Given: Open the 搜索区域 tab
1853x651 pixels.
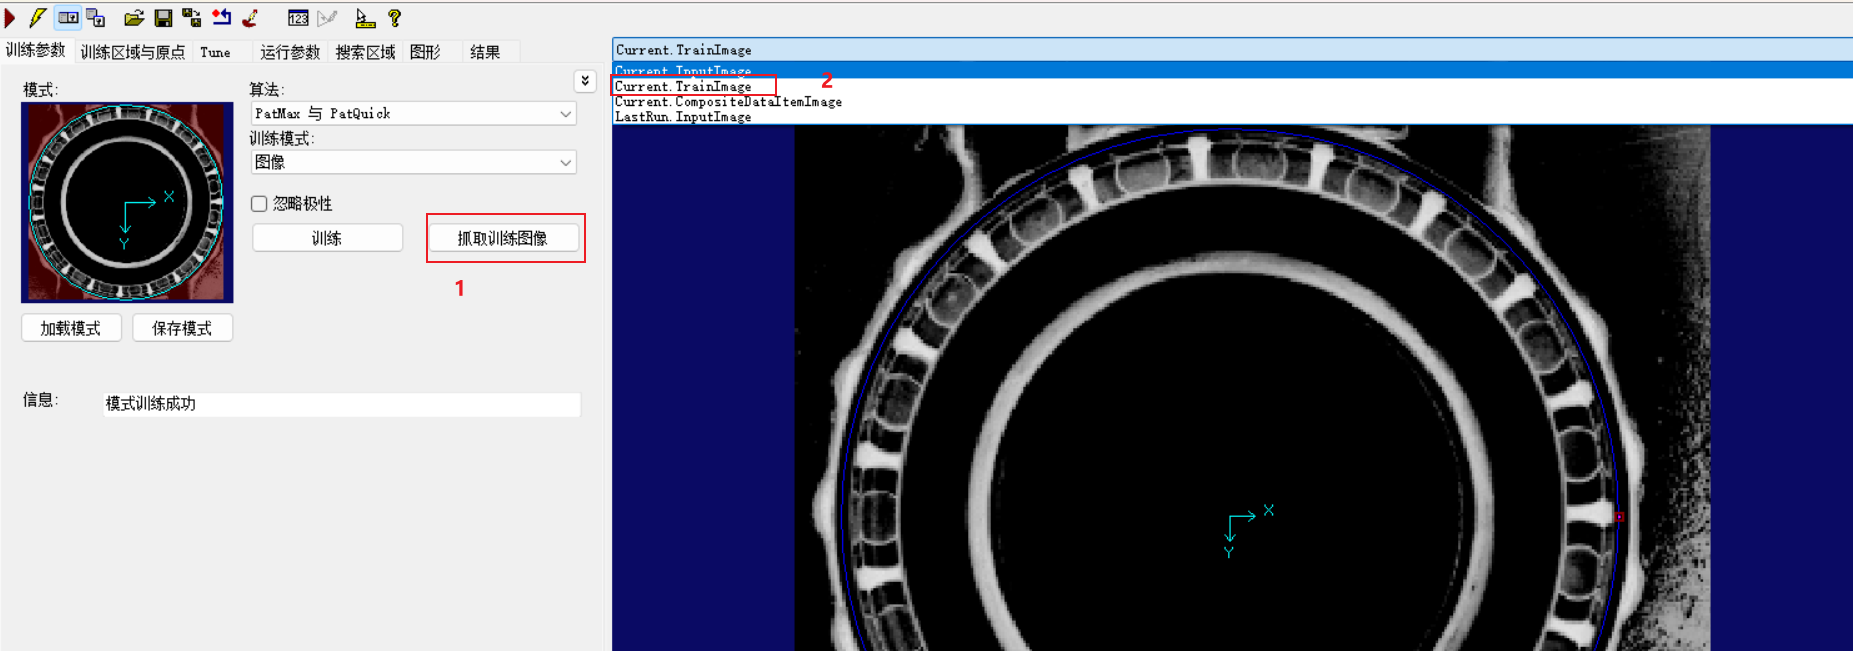Looking at the screenshot, I should click(365, 52).
